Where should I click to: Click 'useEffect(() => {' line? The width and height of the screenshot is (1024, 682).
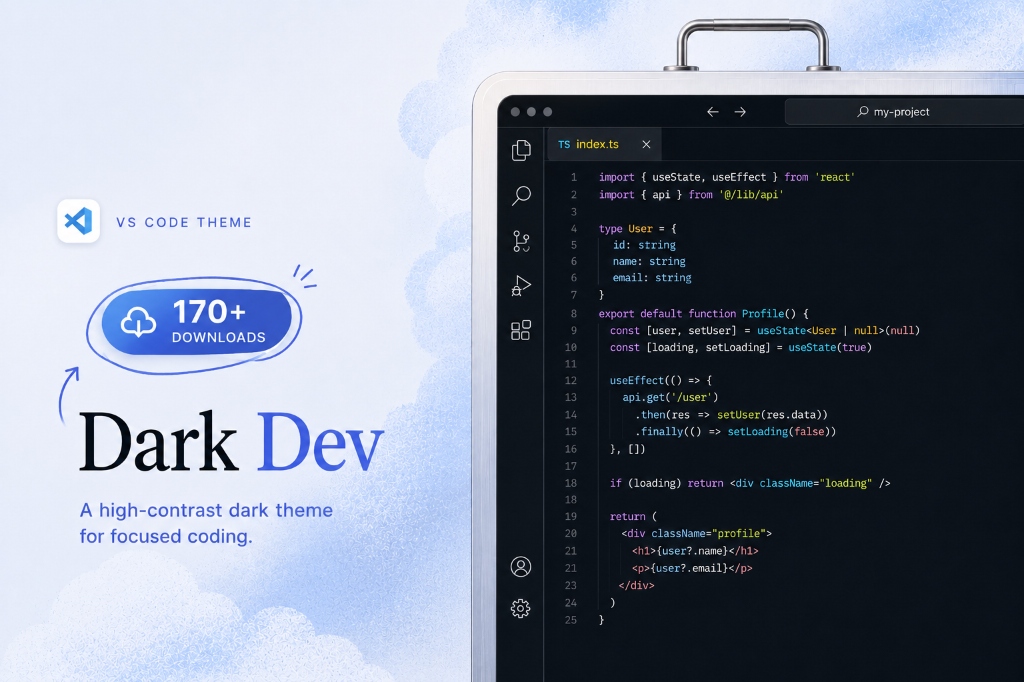click(661, 380)
